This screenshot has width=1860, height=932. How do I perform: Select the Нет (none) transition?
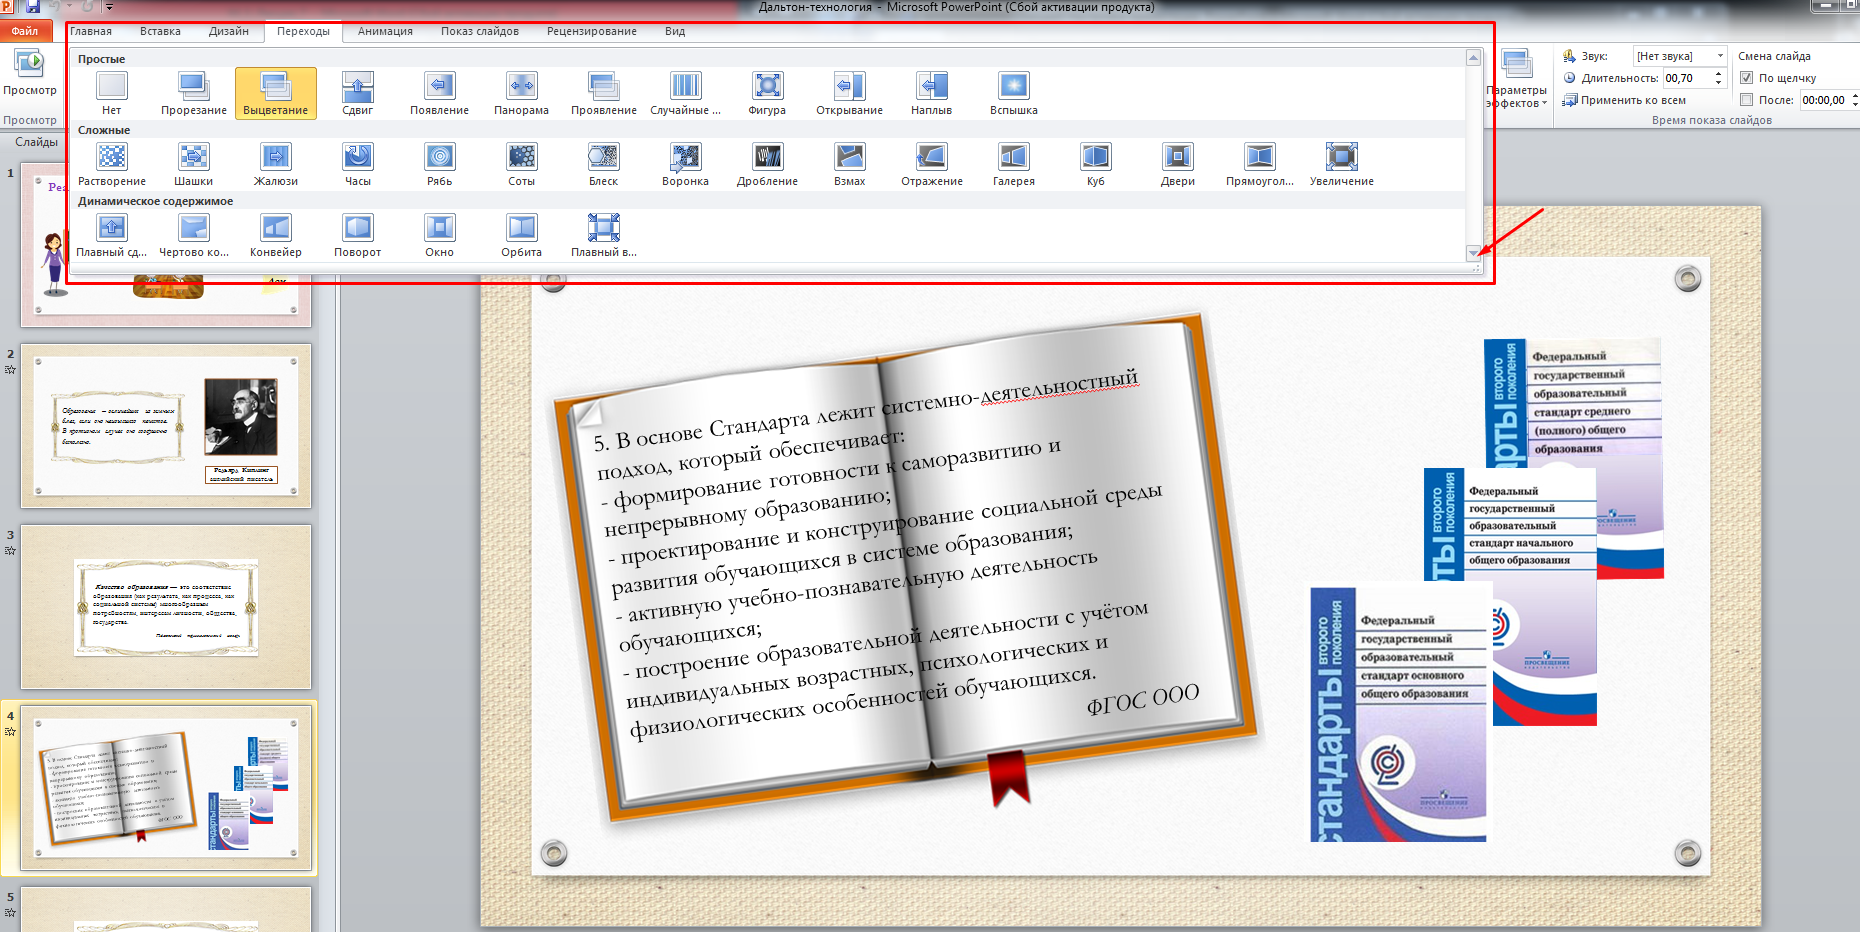point(112,94)
